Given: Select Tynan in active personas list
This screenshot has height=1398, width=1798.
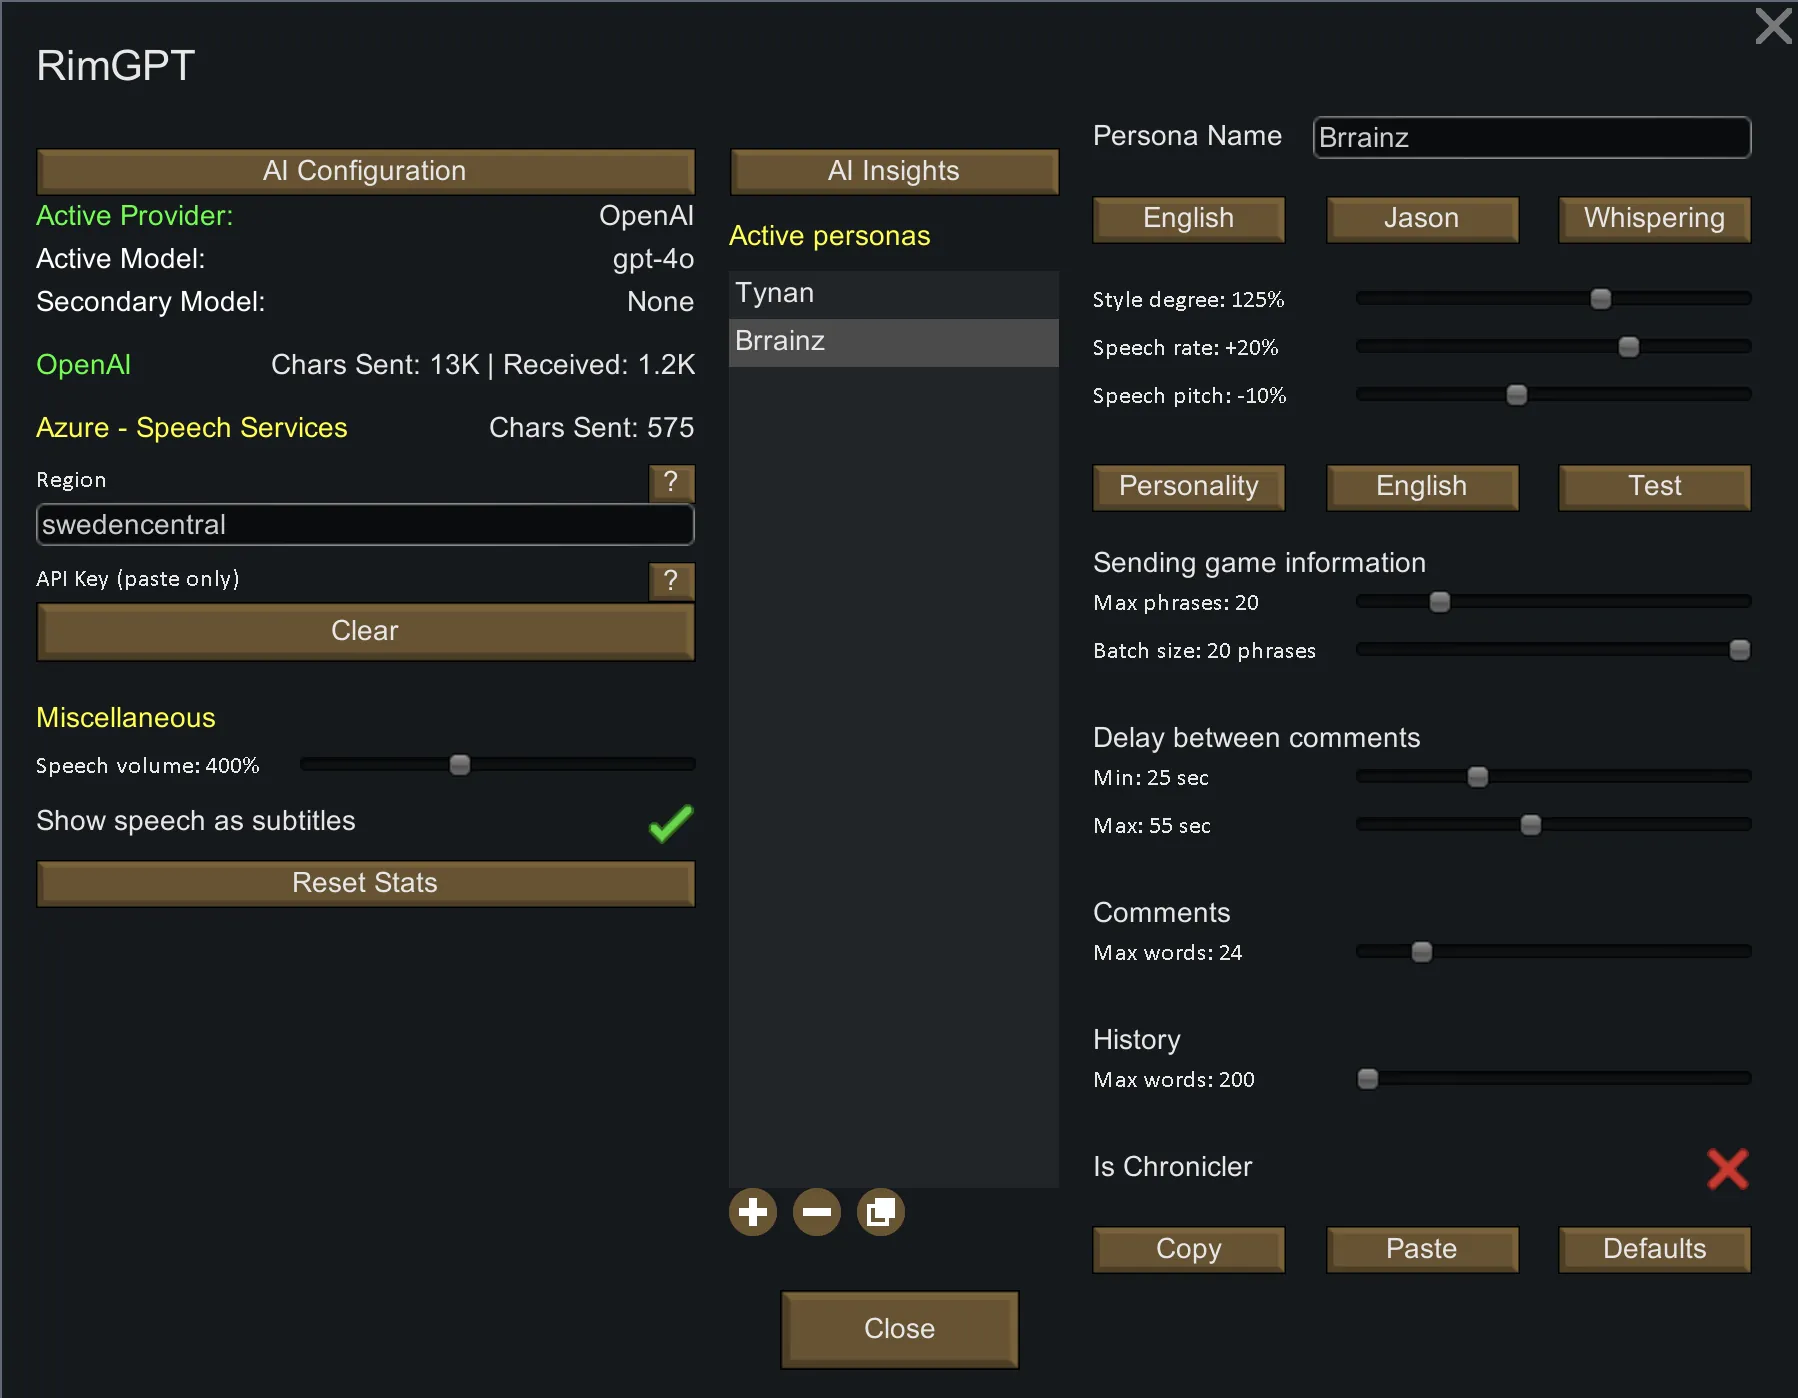Looking at the screenshot, I should point(893,293).
